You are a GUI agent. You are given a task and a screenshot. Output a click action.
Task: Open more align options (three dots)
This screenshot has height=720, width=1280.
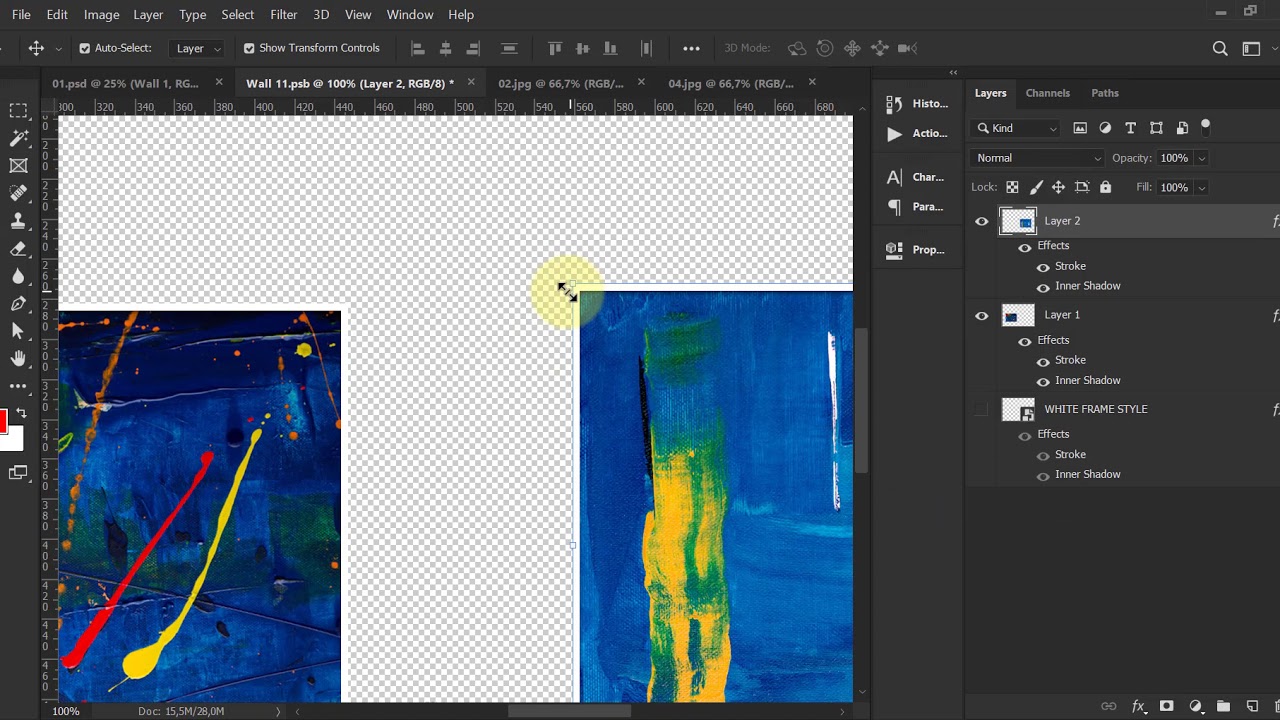[x=691, y=48]
